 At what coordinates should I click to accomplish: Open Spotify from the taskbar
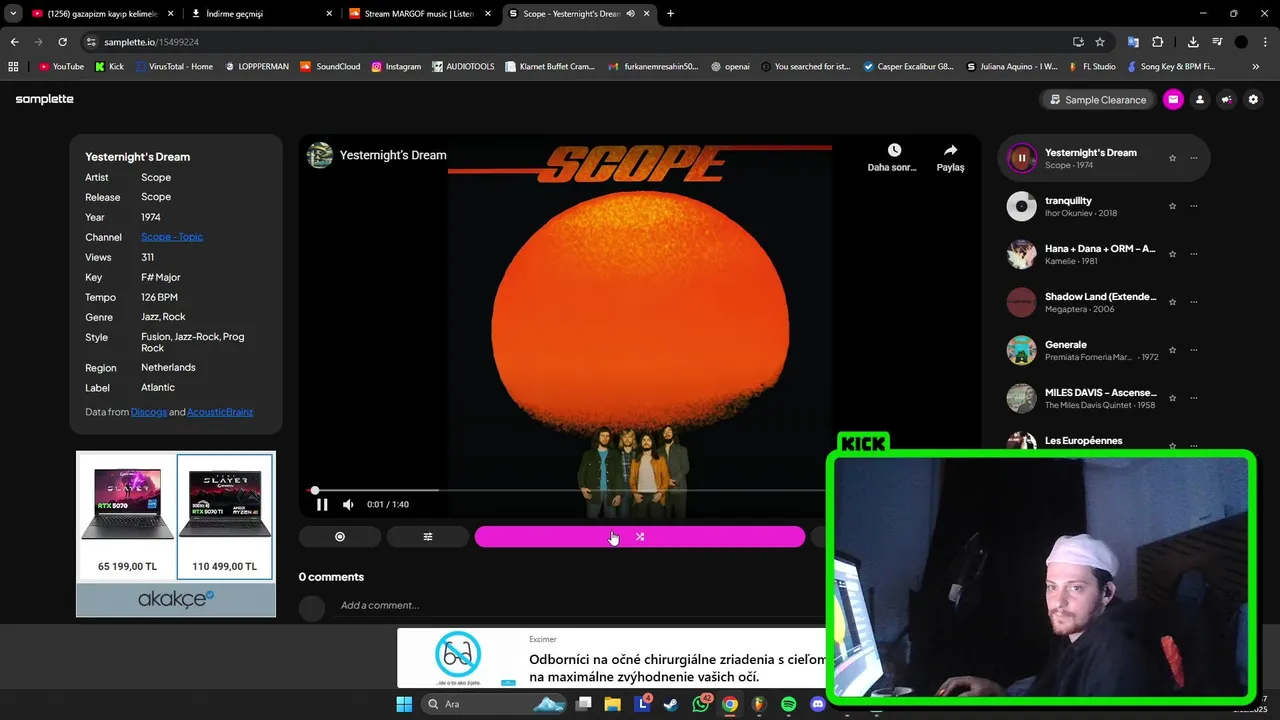pos(788,704)
